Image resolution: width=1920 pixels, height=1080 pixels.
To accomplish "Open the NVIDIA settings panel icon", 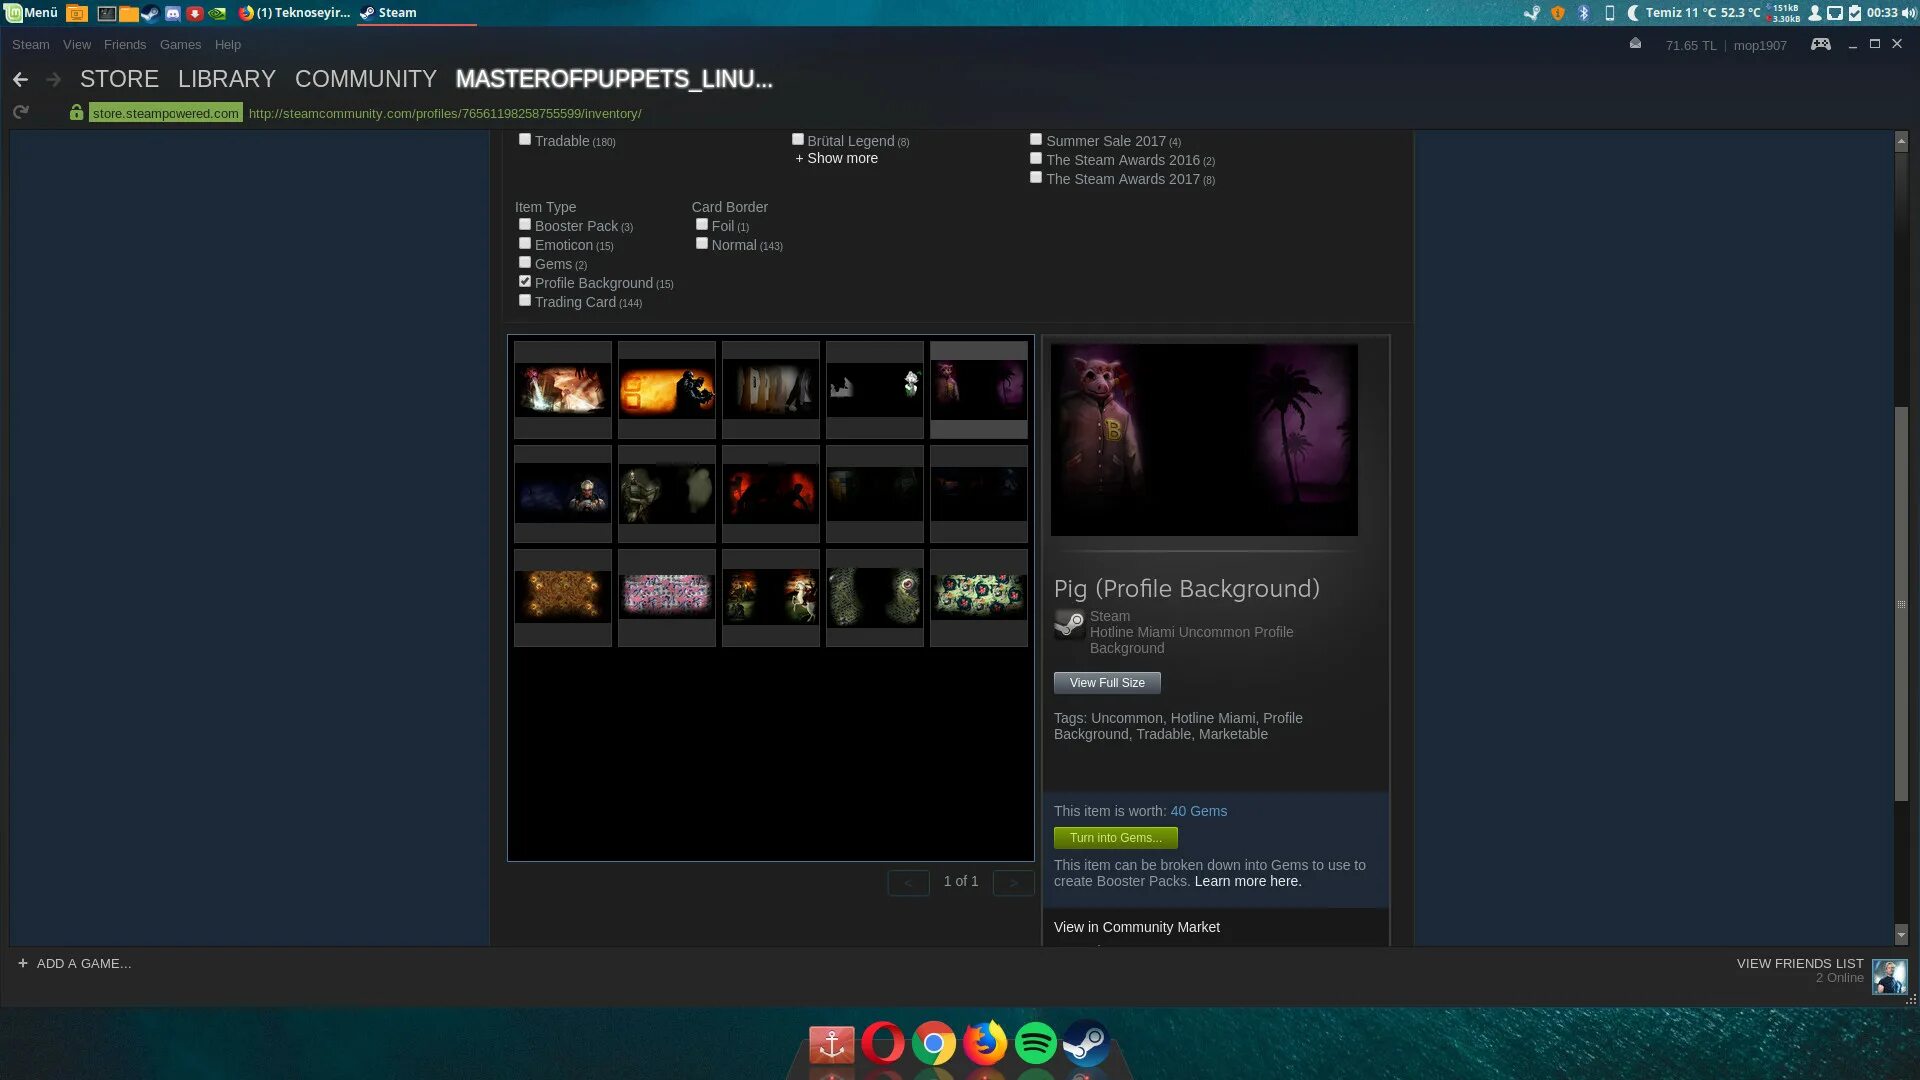I will coord(217,13).
